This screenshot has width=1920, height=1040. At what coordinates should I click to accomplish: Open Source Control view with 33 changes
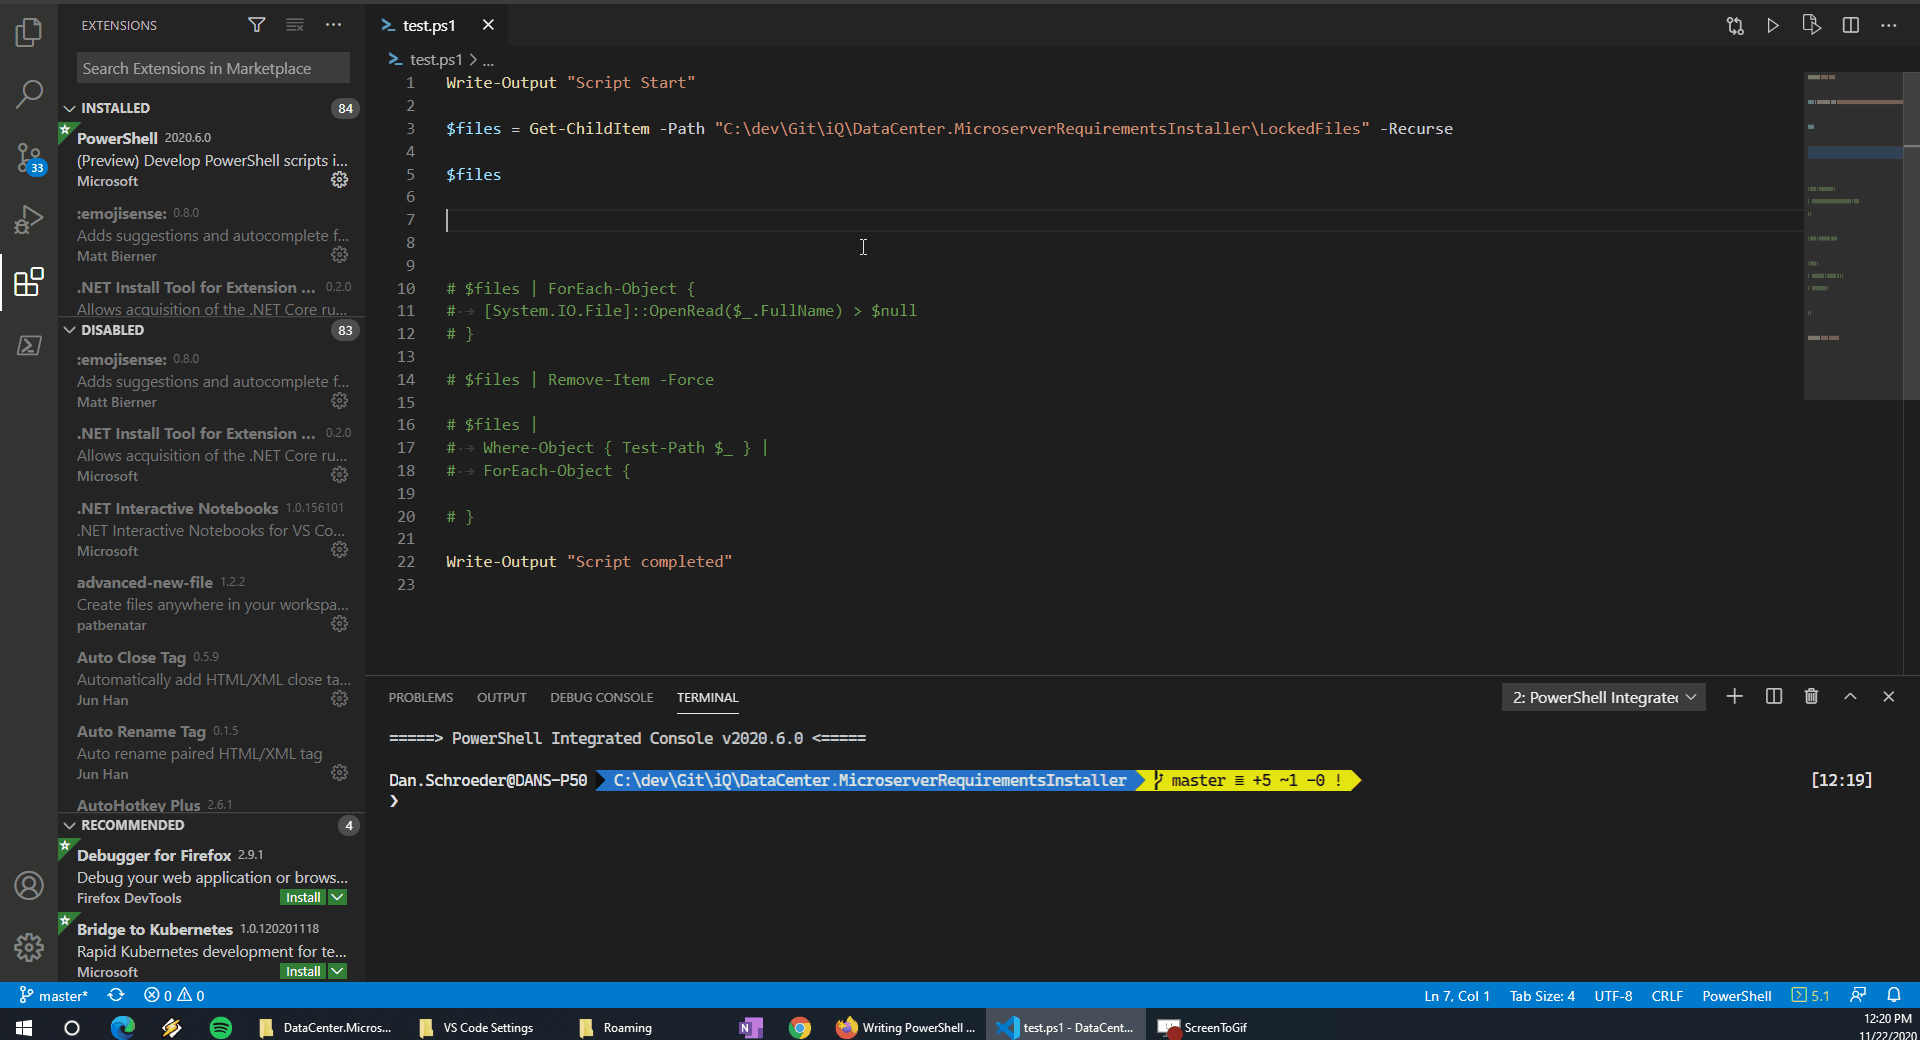(29, 157)
